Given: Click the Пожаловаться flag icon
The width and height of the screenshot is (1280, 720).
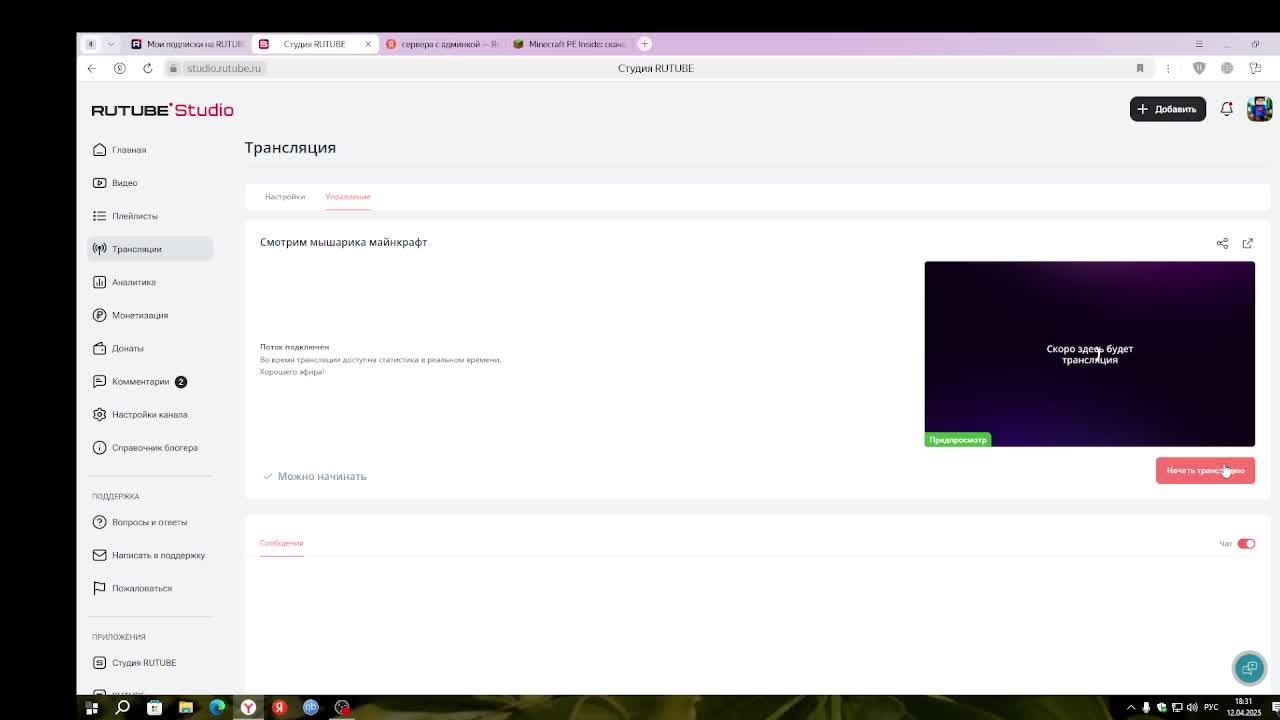Looking at the screenshot, I should coord(99,588).
